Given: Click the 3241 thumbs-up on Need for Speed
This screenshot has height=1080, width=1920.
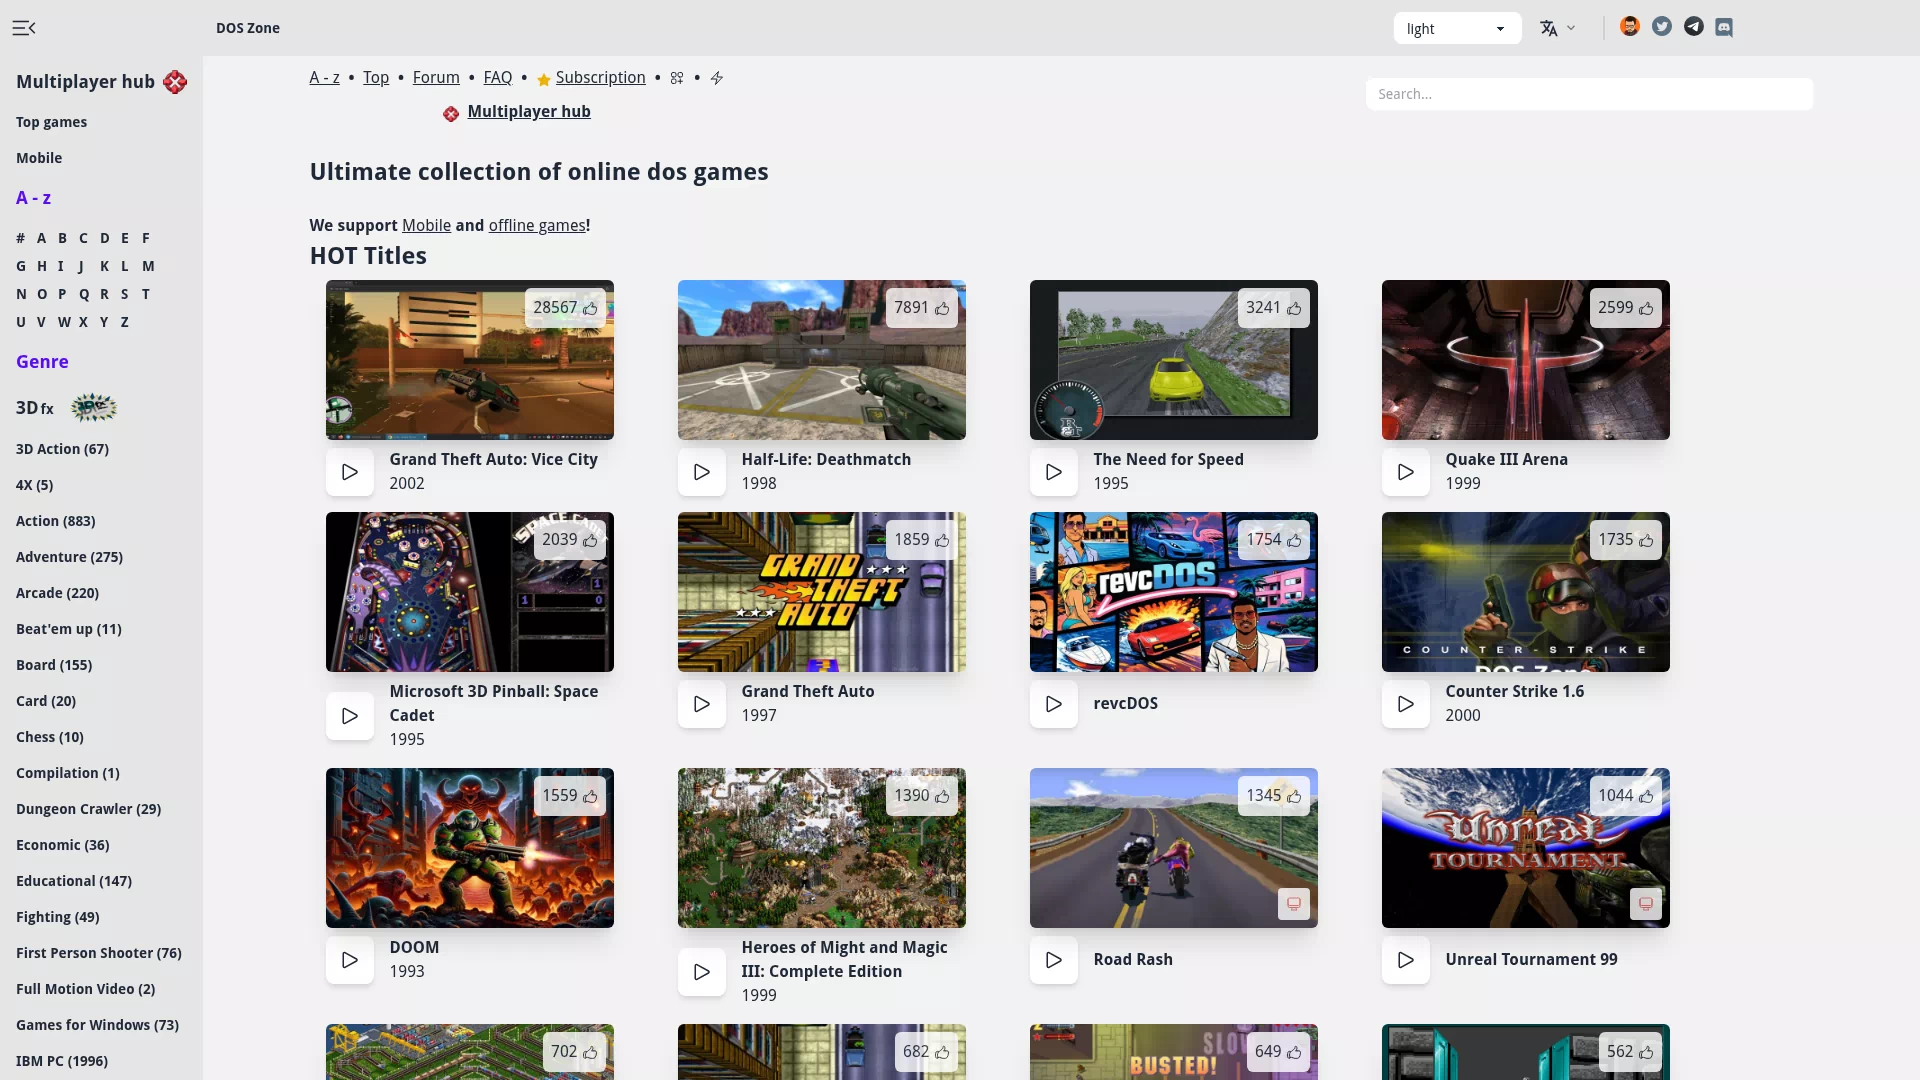Looking at the screenshot, I should tap(1274, 308).
